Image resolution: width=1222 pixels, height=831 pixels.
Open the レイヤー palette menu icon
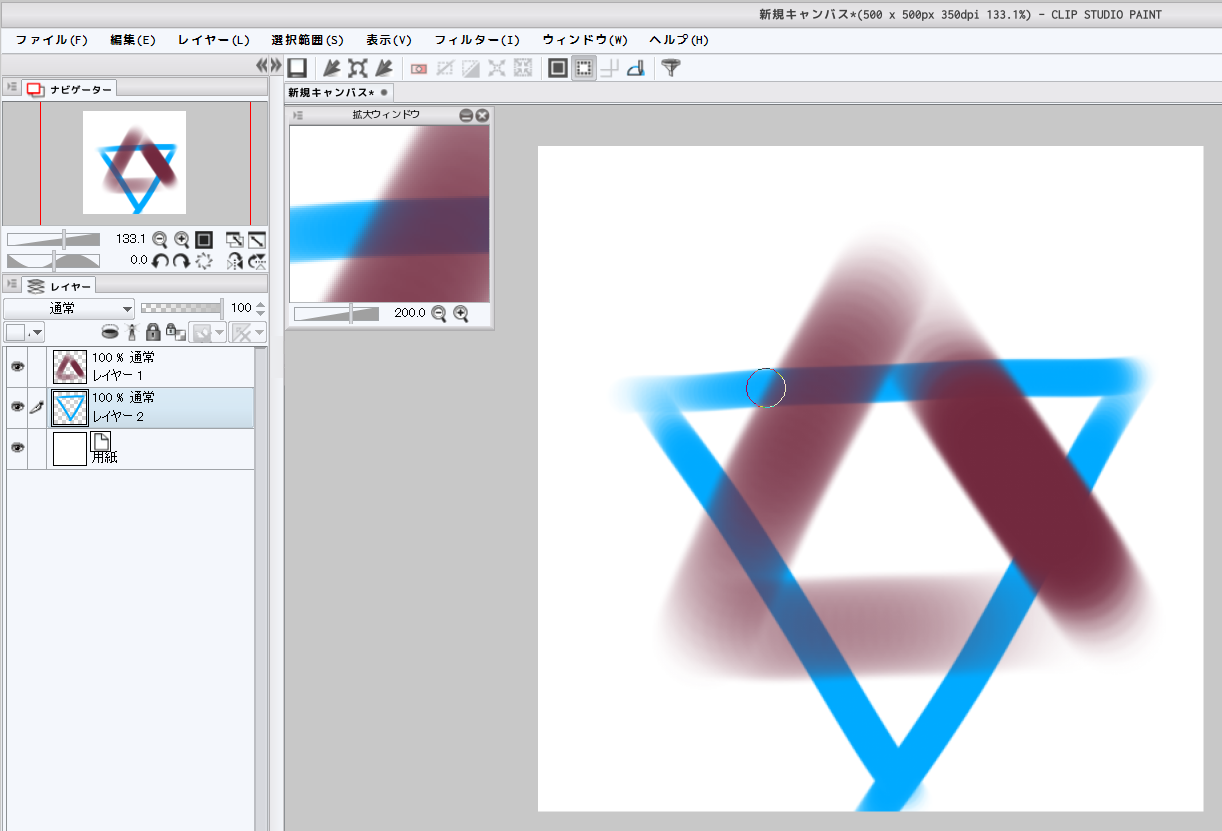[12, 286]
